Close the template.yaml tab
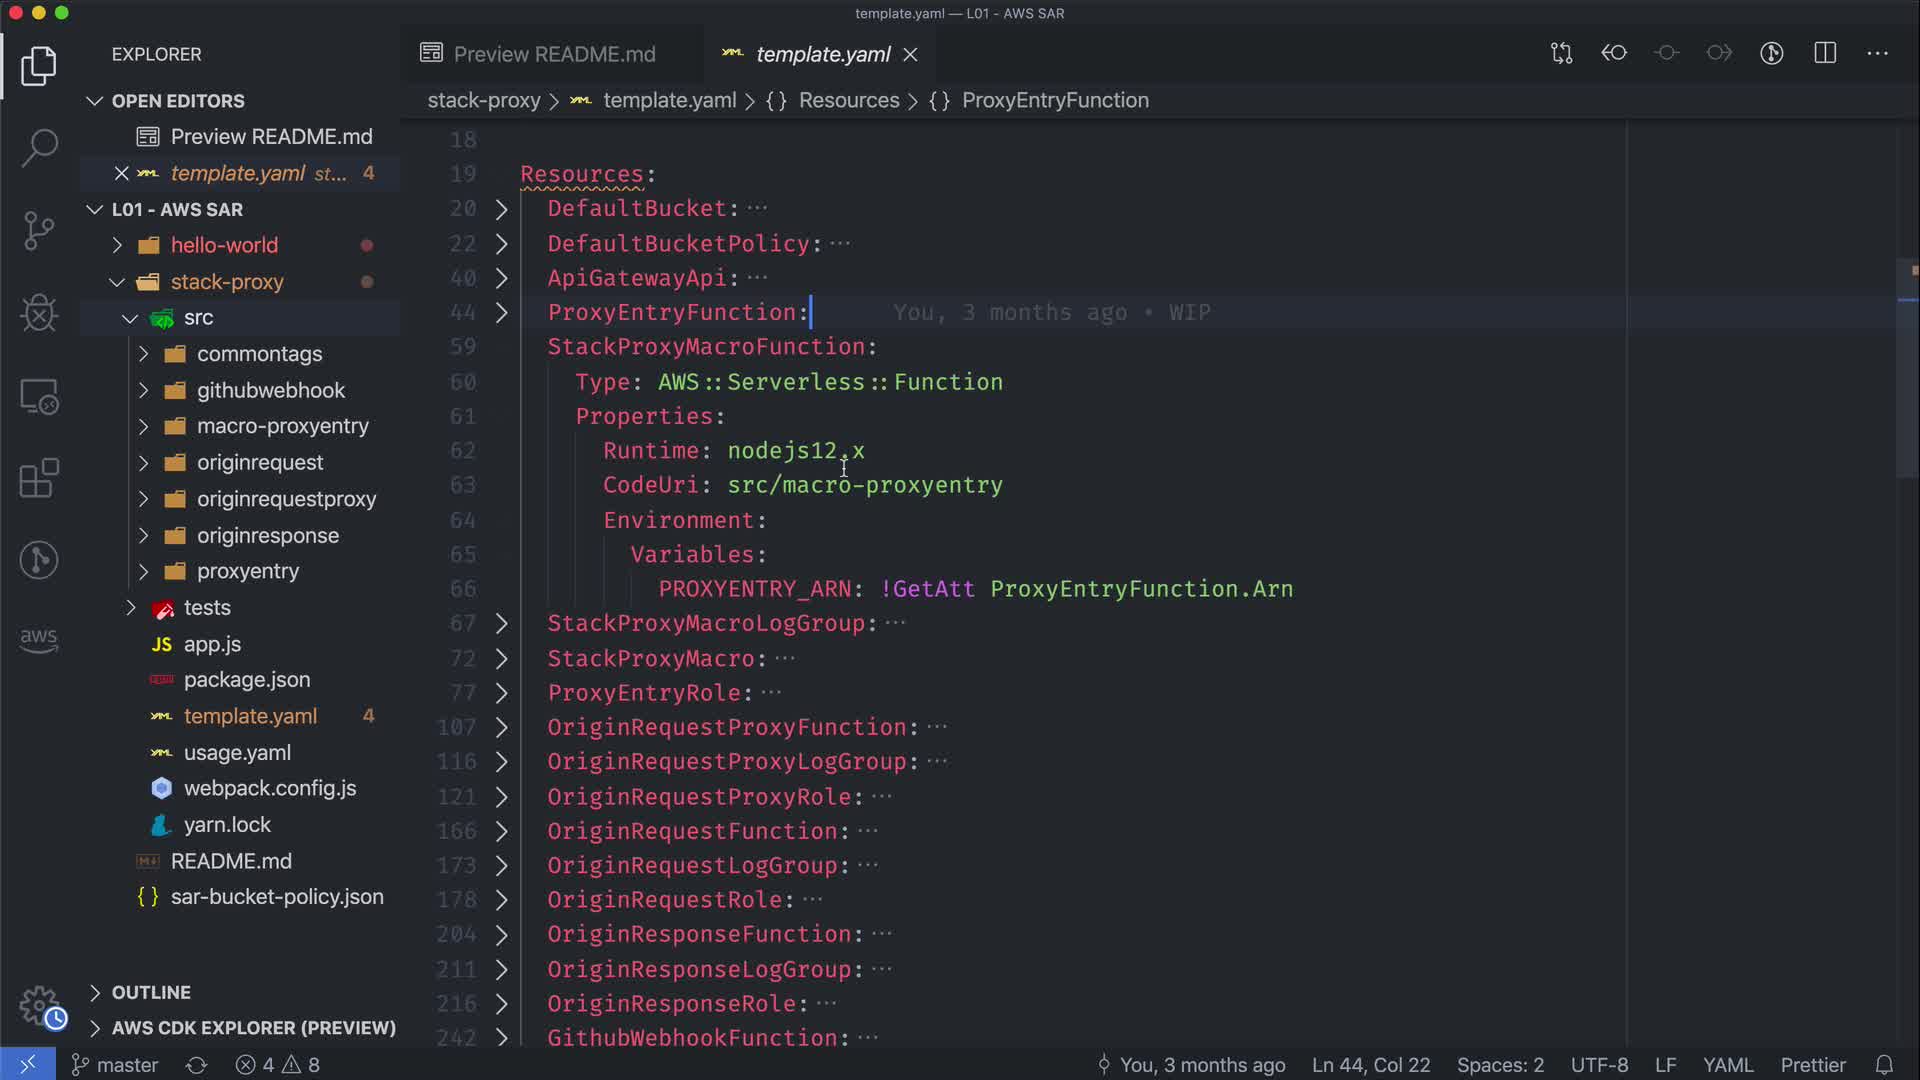Screen dimensions: 1920x1080 click(x=910, y=55)
